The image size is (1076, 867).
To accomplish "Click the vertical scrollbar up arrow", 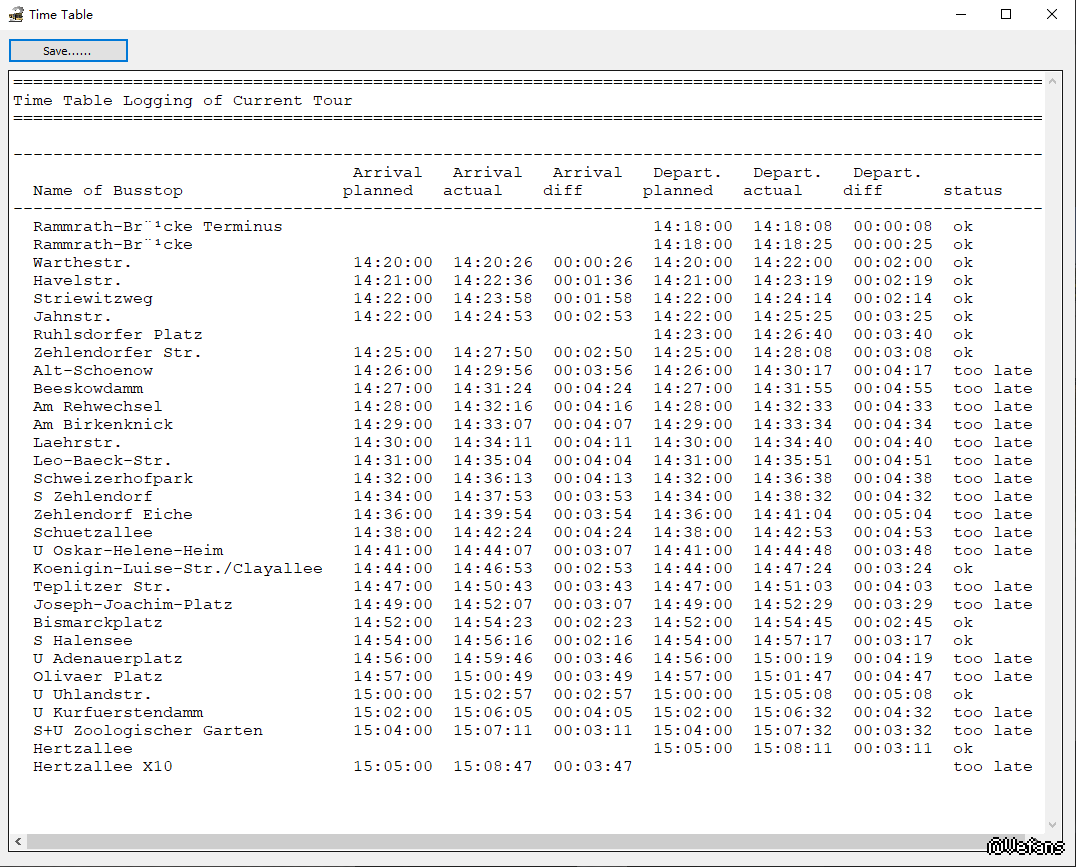I will click(x=1054, y=82).
